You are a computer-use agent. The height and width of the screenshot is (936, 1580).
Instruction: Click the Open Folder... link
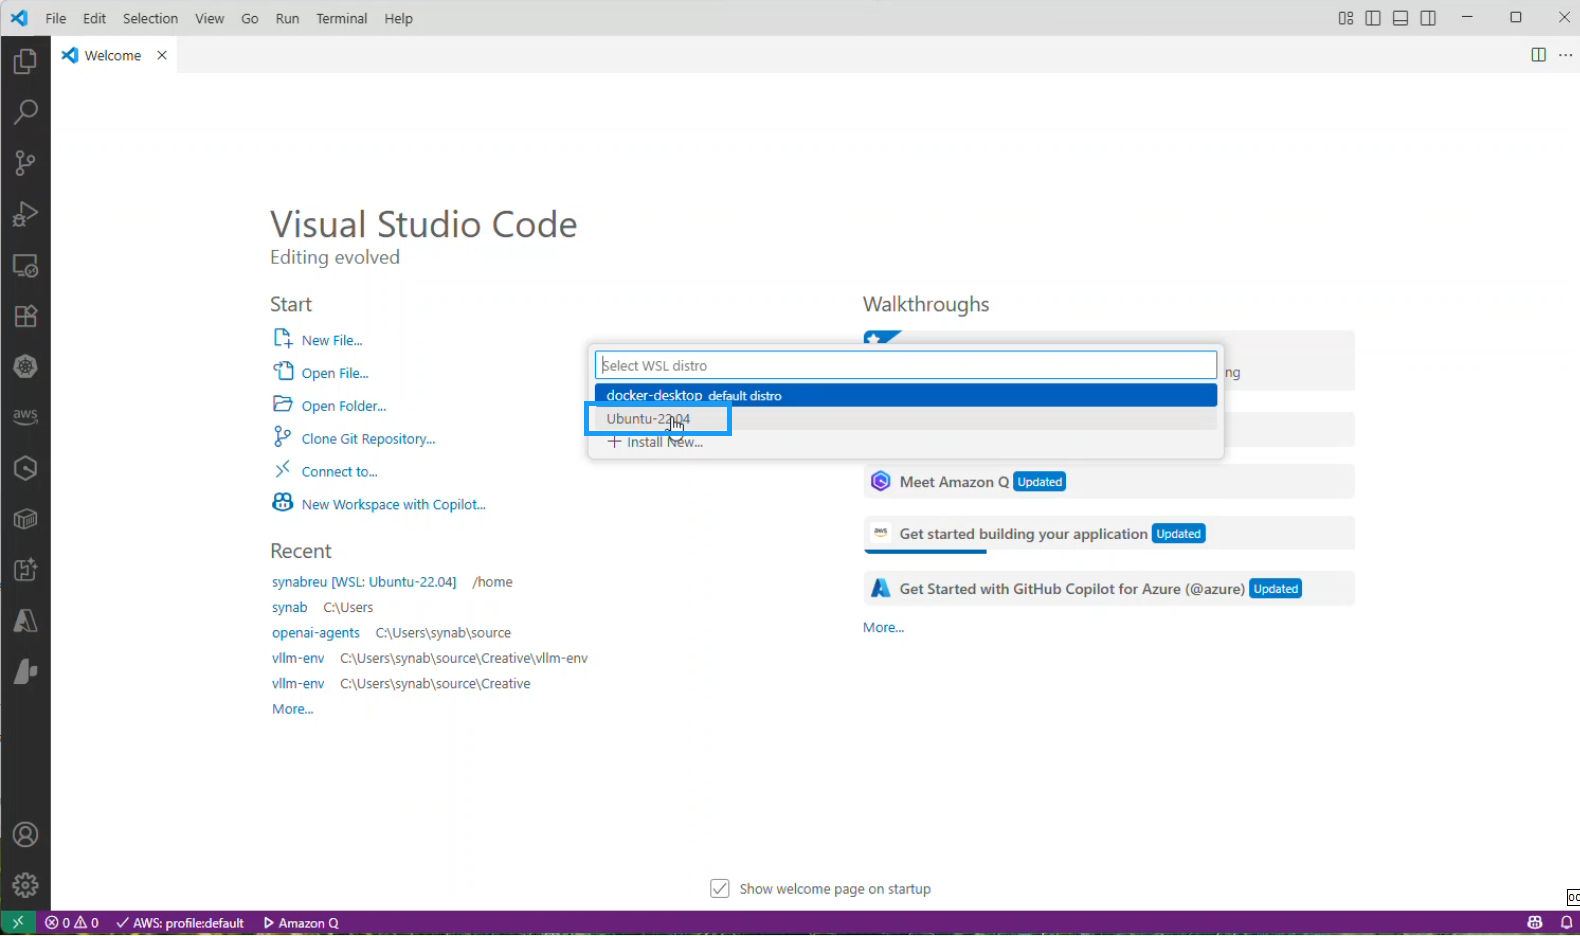click(344, 406)
